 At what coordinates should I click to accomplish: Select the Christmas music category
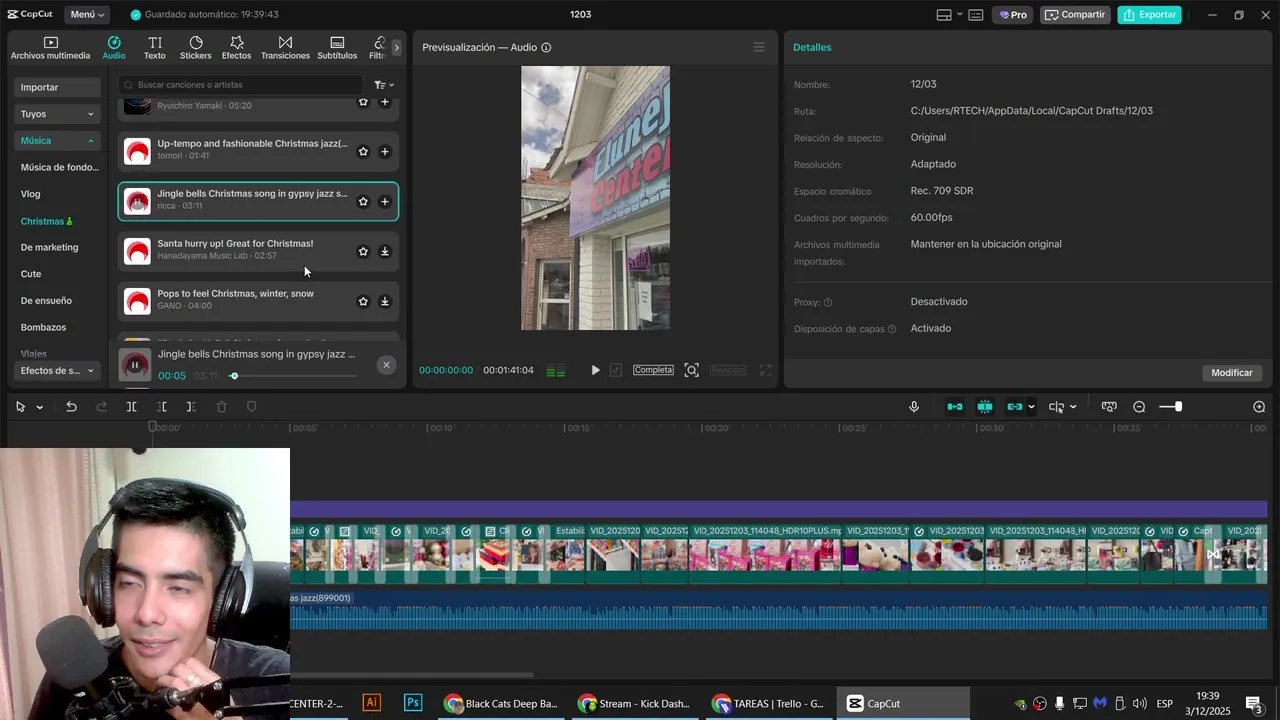[47, 221]
